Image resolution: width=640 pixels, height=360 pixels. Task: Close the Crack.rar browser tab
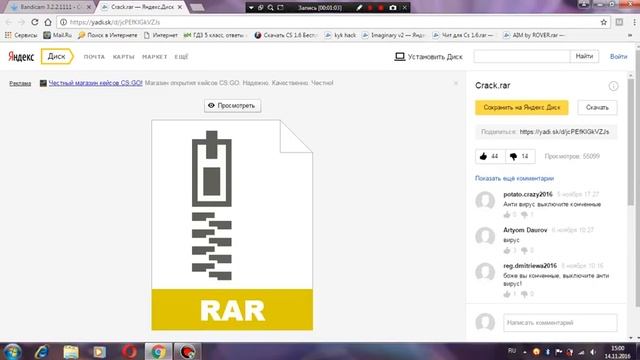click(180, 7)
